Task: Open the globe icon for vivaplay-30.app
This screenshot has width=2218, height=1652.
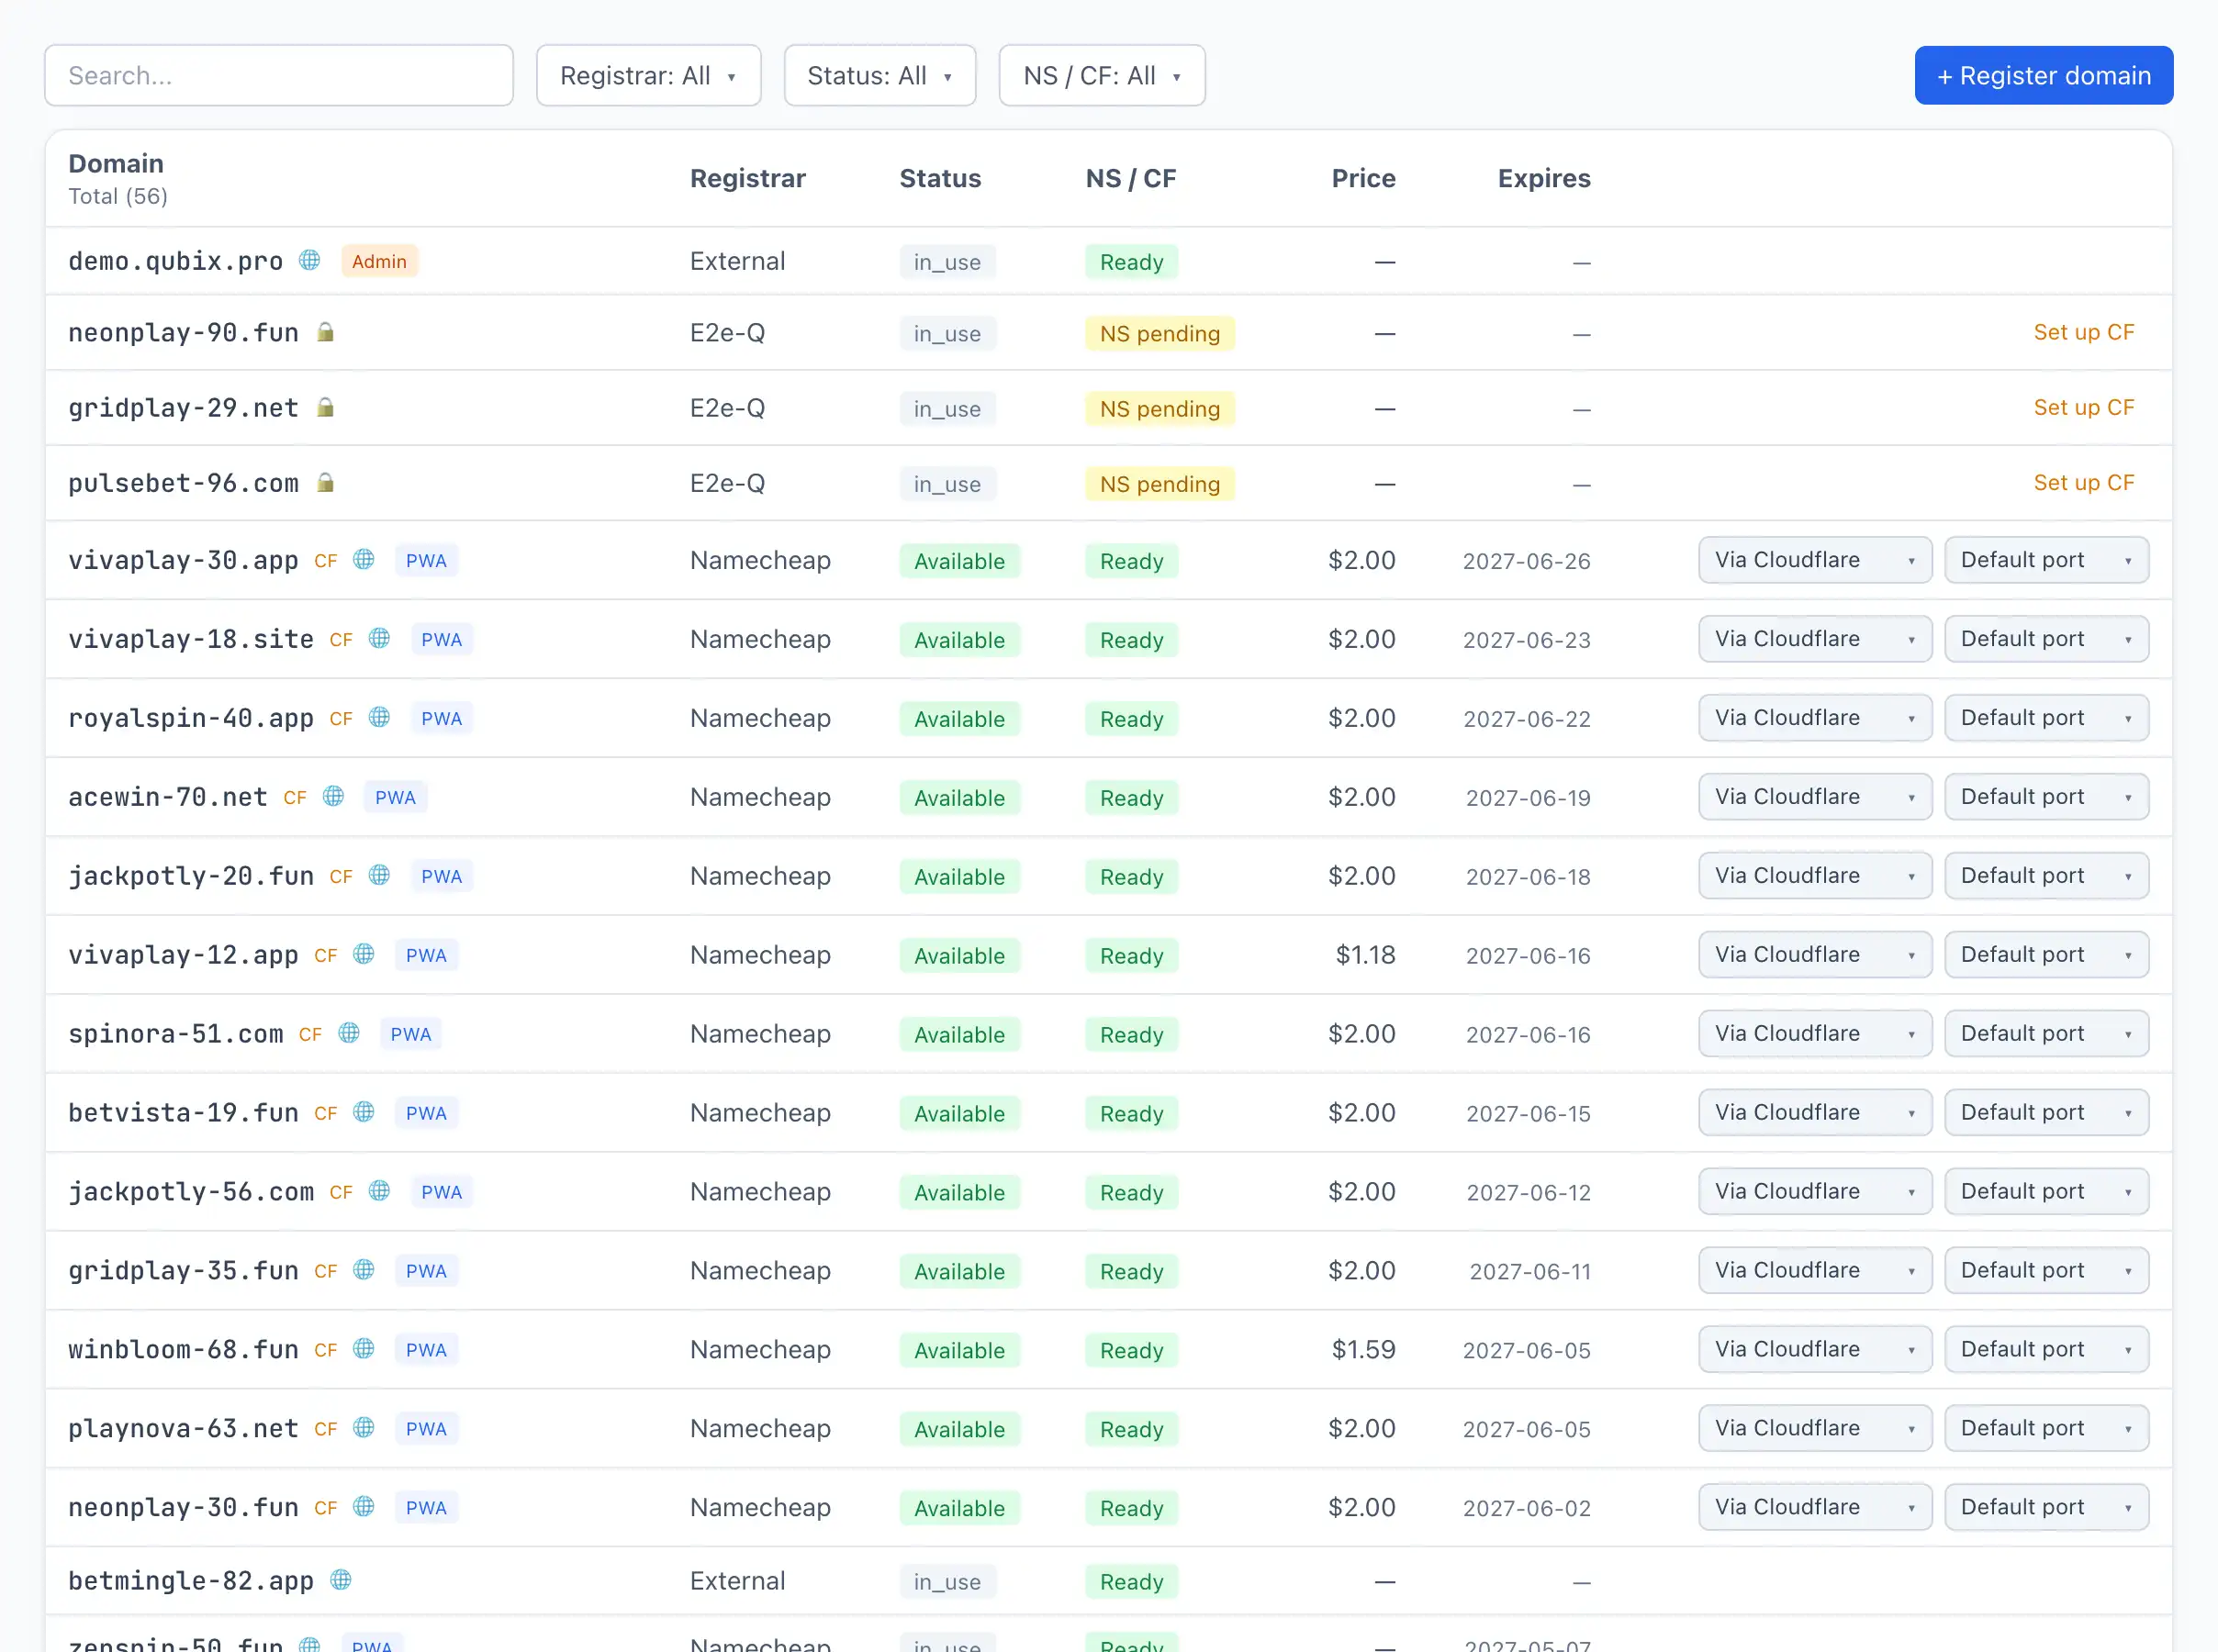Action: [x=364, y=559]
